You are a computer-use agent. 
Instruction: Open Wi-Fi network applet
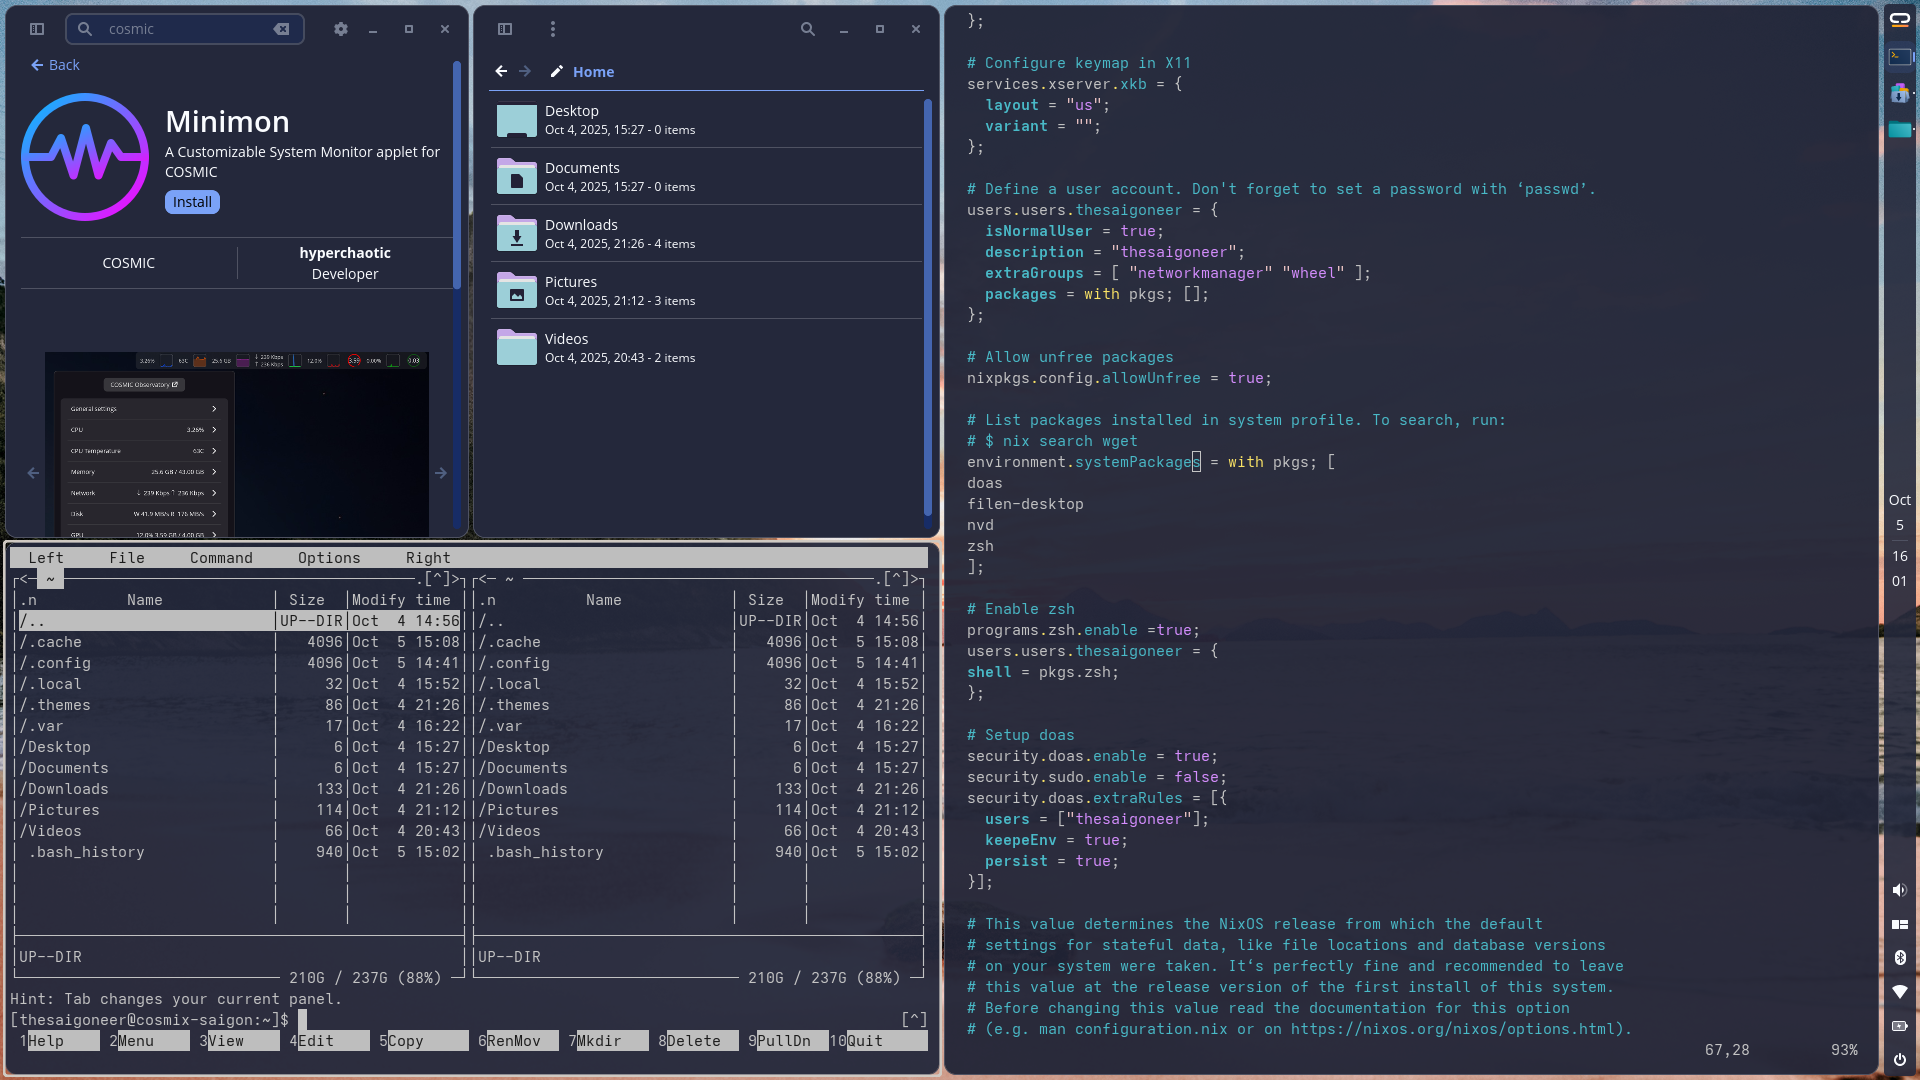tap(1900, 992)
